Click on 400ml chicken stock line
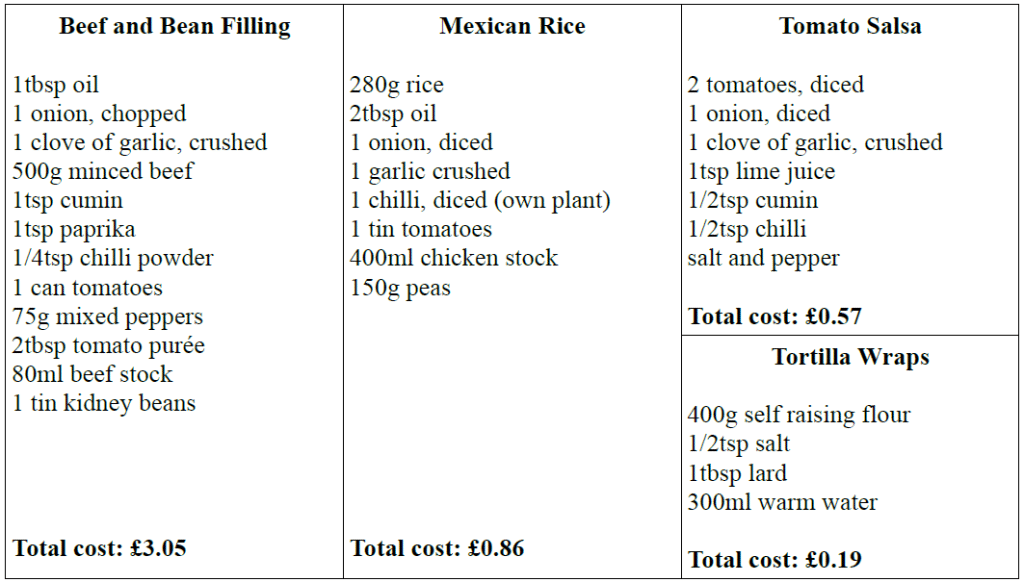 pos(454,258)
